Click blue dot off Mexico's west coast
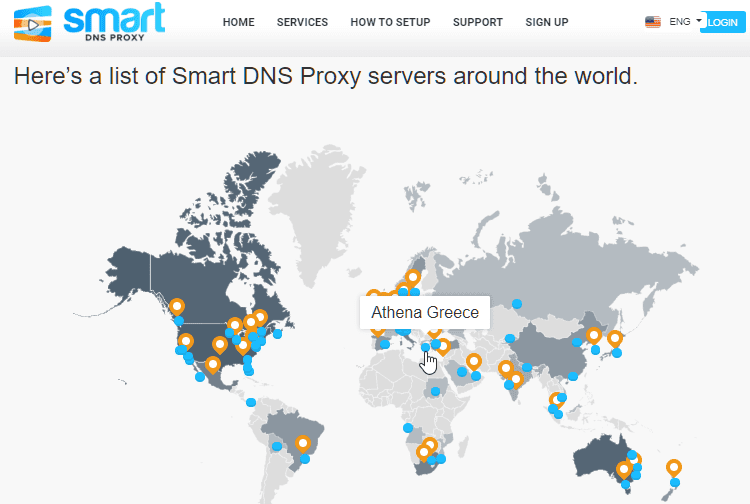Image resolution: width=750 pixels, height=504 pixels. (200, 377)
